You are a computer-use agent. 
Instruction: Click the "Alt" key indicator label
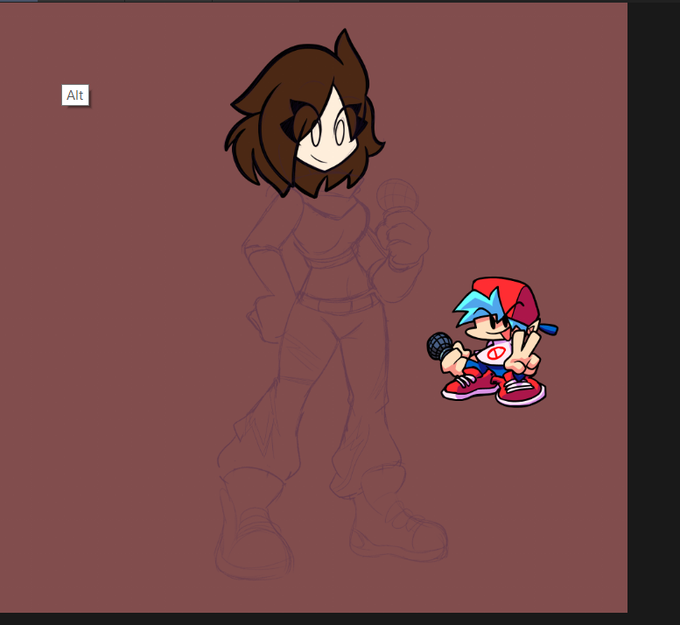pos(75,95)
